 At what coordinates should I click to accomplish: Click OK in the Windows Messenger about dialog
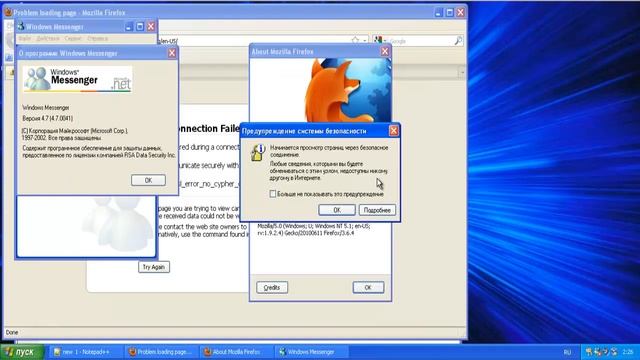(x=148, y=180)
